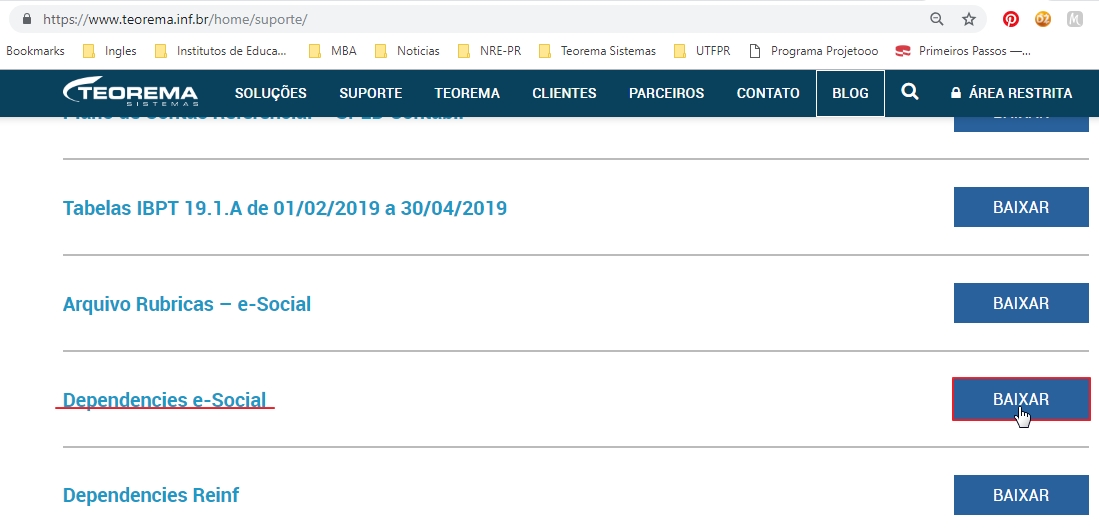Open the site search magnifier icon

[x=910, y=92]
